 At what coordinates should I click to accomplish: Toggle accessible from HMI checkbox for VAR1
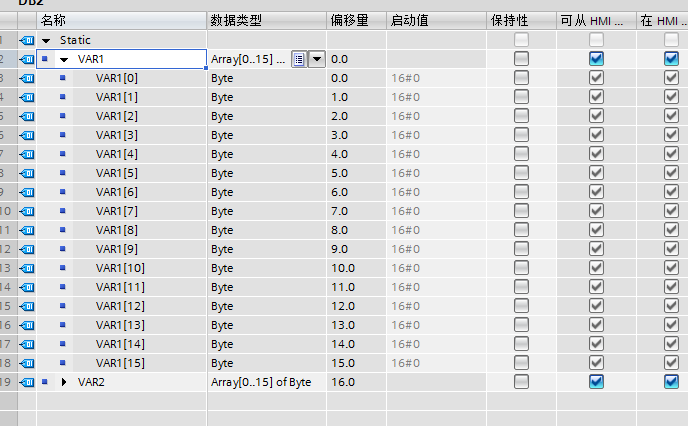[x=596, y=59]
